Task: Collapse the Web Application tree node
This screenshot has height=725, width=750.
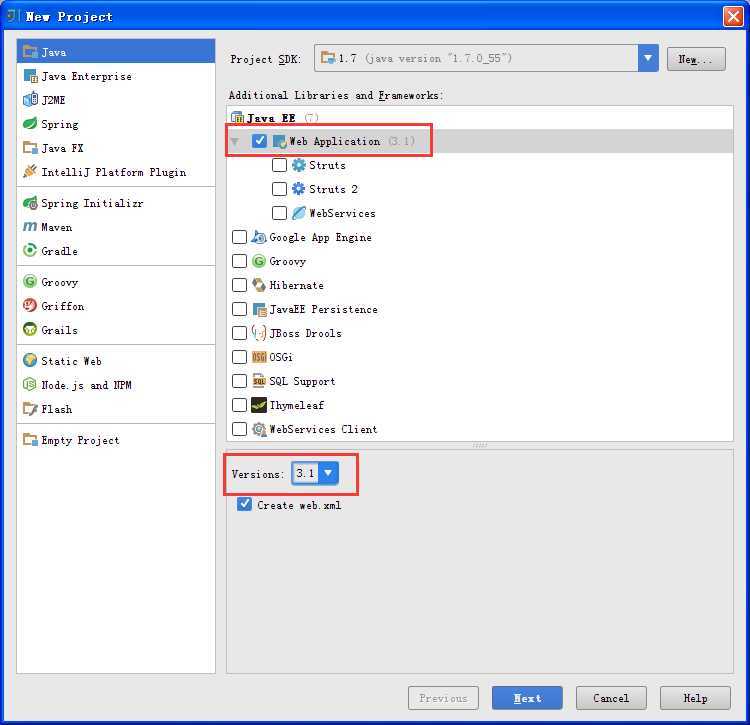Action: 234,141
